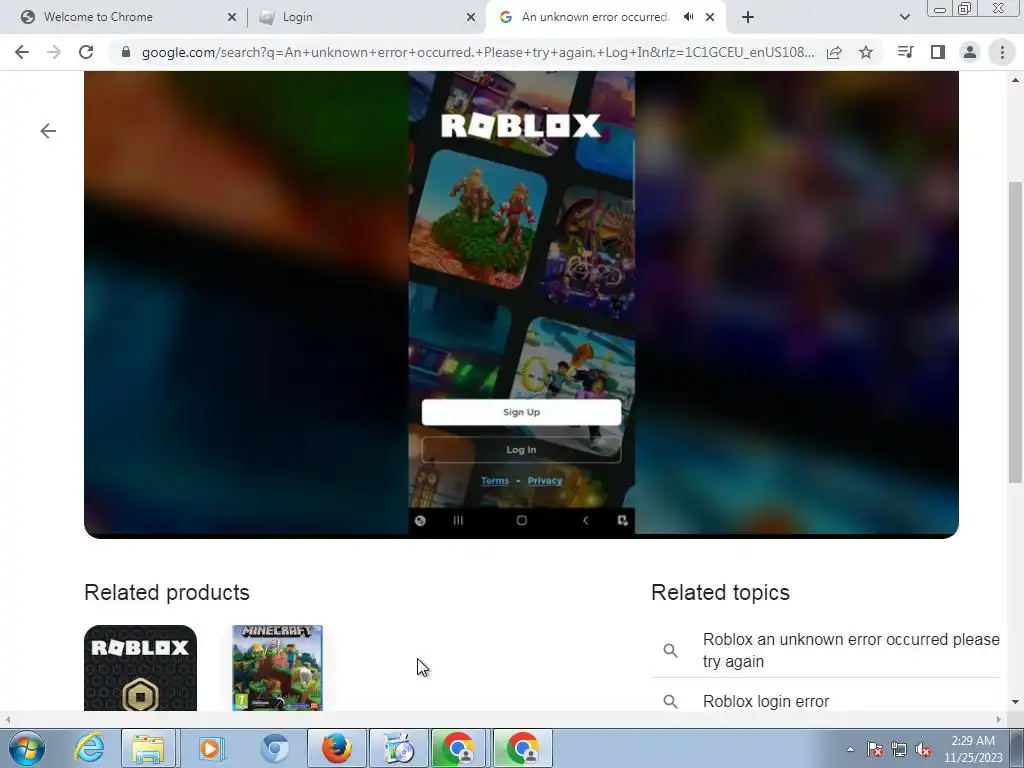Search related topic 'Roblox login error'

coord(766,701)
